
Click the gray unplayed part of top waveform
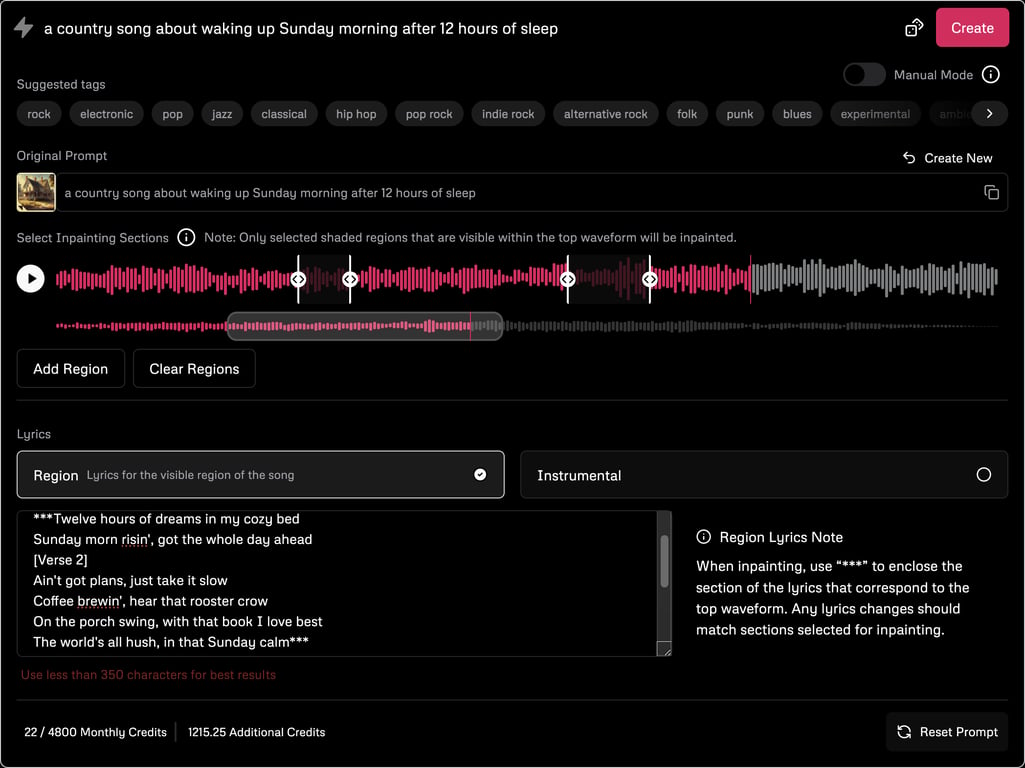coord(875,278)
